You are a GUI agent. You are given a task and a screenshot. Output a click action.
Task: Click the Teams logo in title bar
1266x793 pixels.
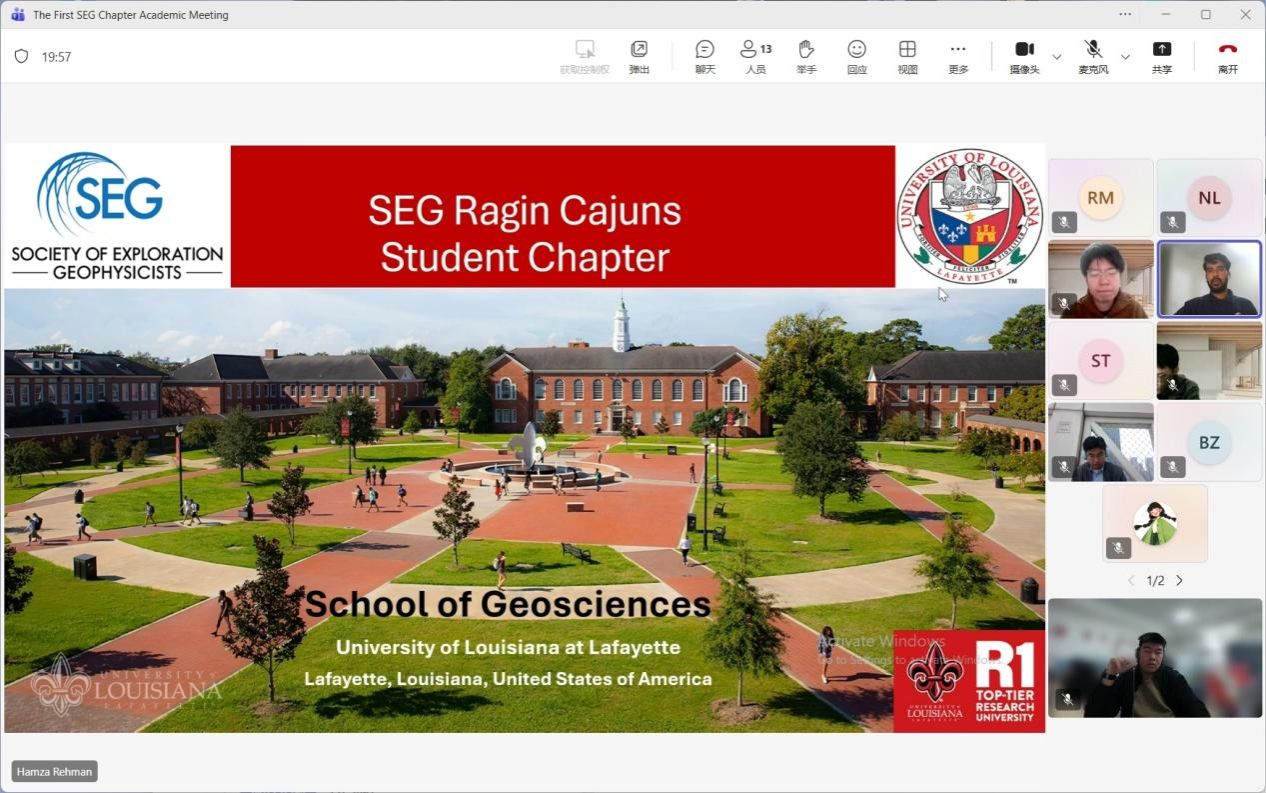17,15
